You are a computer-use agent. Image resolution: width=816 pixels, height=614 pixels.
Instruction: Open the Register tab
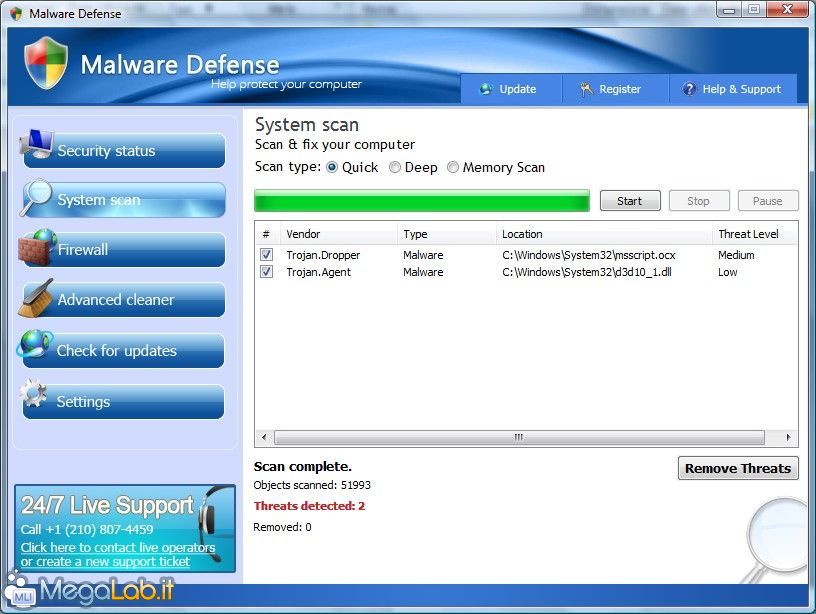pos(615,89)
